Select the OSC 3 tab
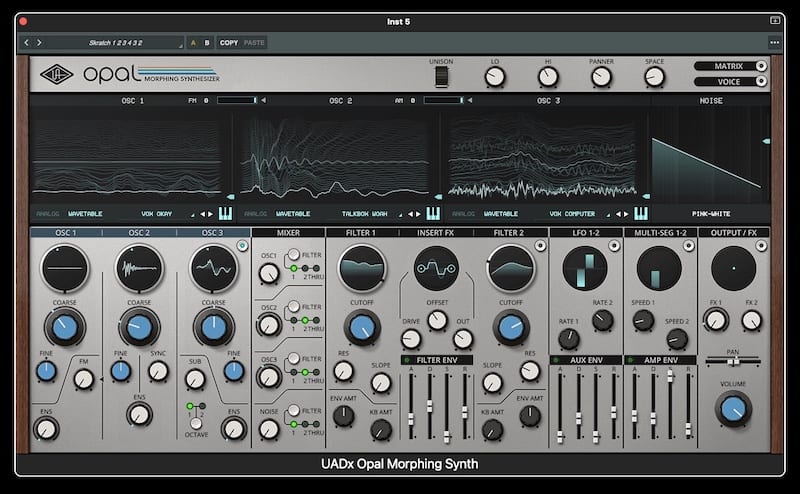Screen dimensions: 800x494 [213, 233]
